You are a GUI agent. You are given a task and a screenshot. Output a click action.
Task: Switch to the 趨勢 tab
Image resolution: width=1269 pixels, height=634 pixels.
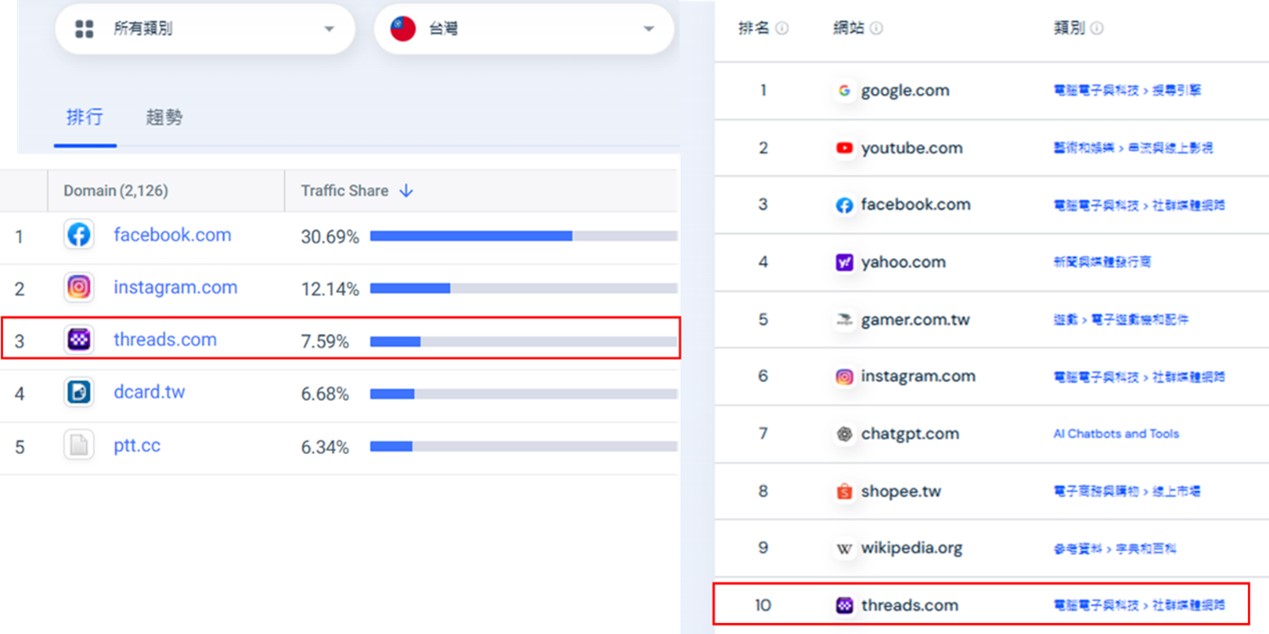click(164, 118)
